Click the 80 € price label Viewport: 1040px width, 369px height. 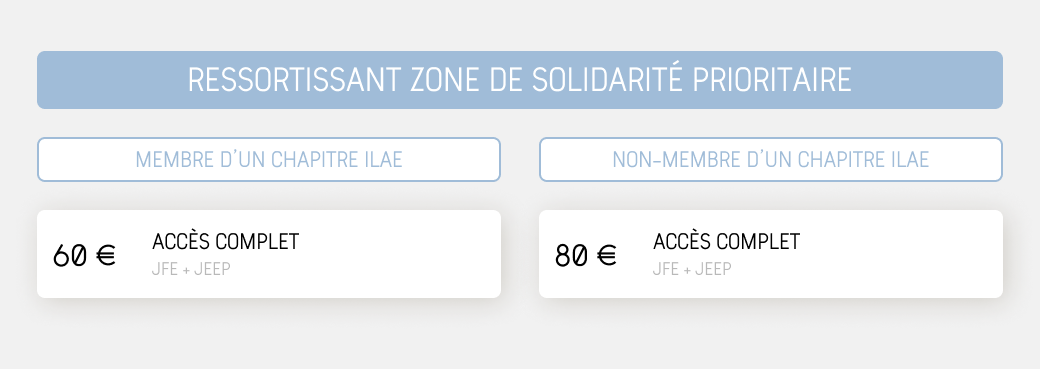586,256
